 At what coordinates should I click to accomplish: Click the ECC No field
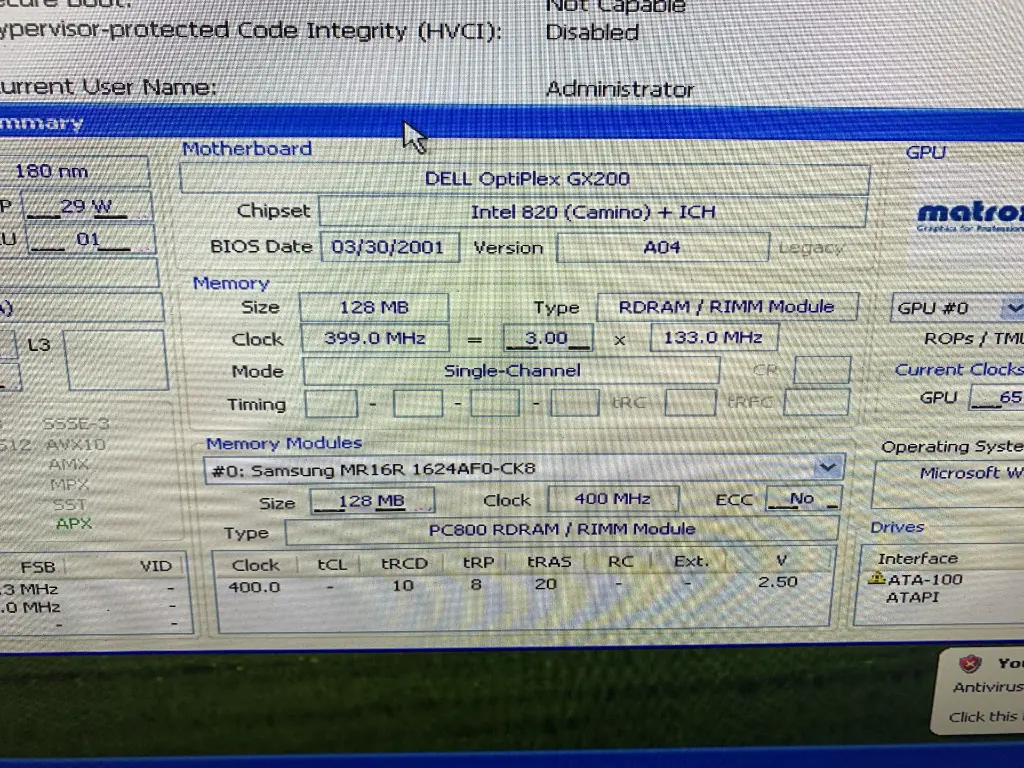pos(803,498)
